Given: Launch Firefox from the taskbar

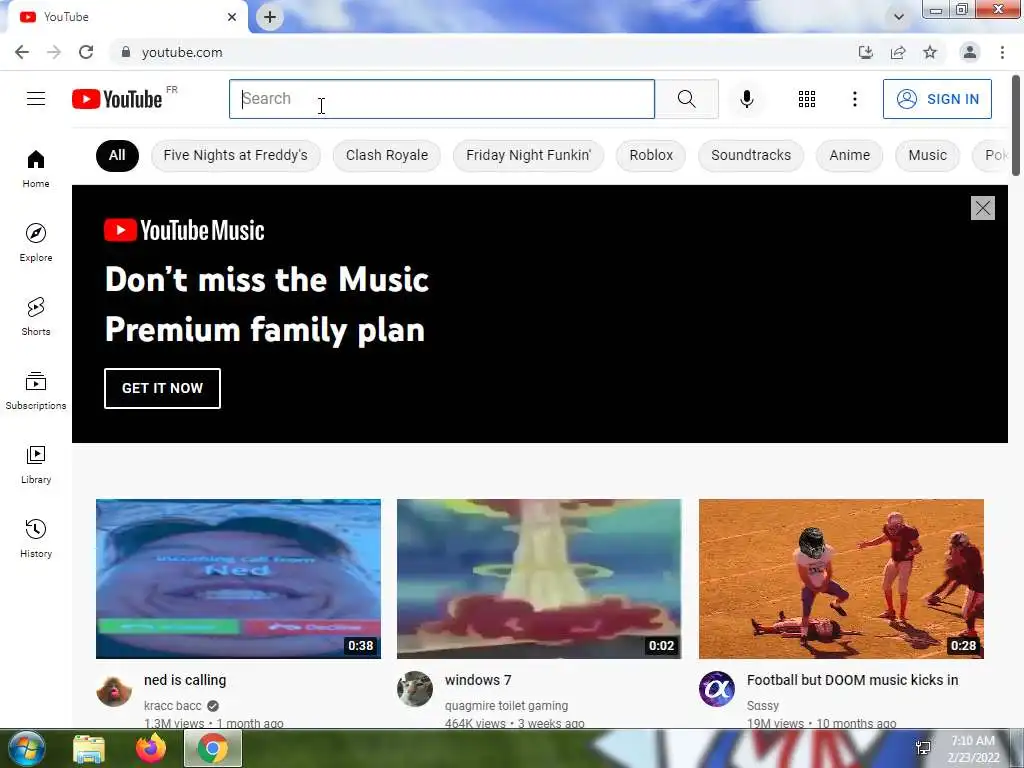Looking at the screenshot, I should point(151,748).
